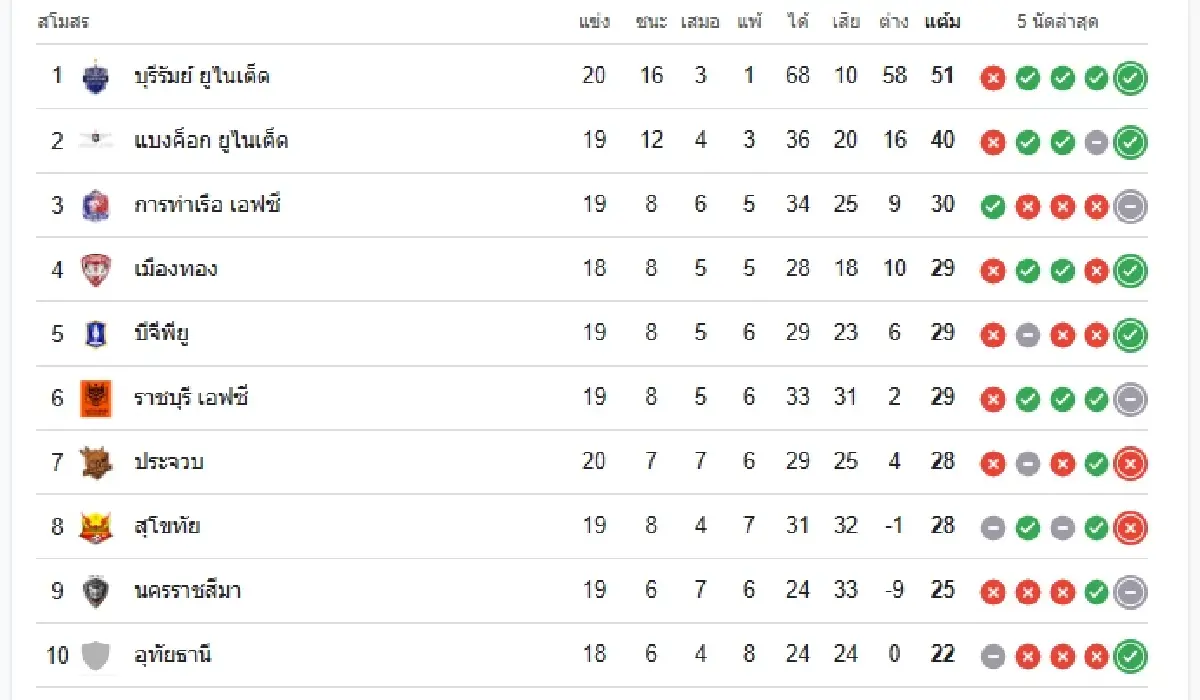Click the Prachuap (ประจวบ) club logo
The image size is (1200, 700).
click(95, 462)
